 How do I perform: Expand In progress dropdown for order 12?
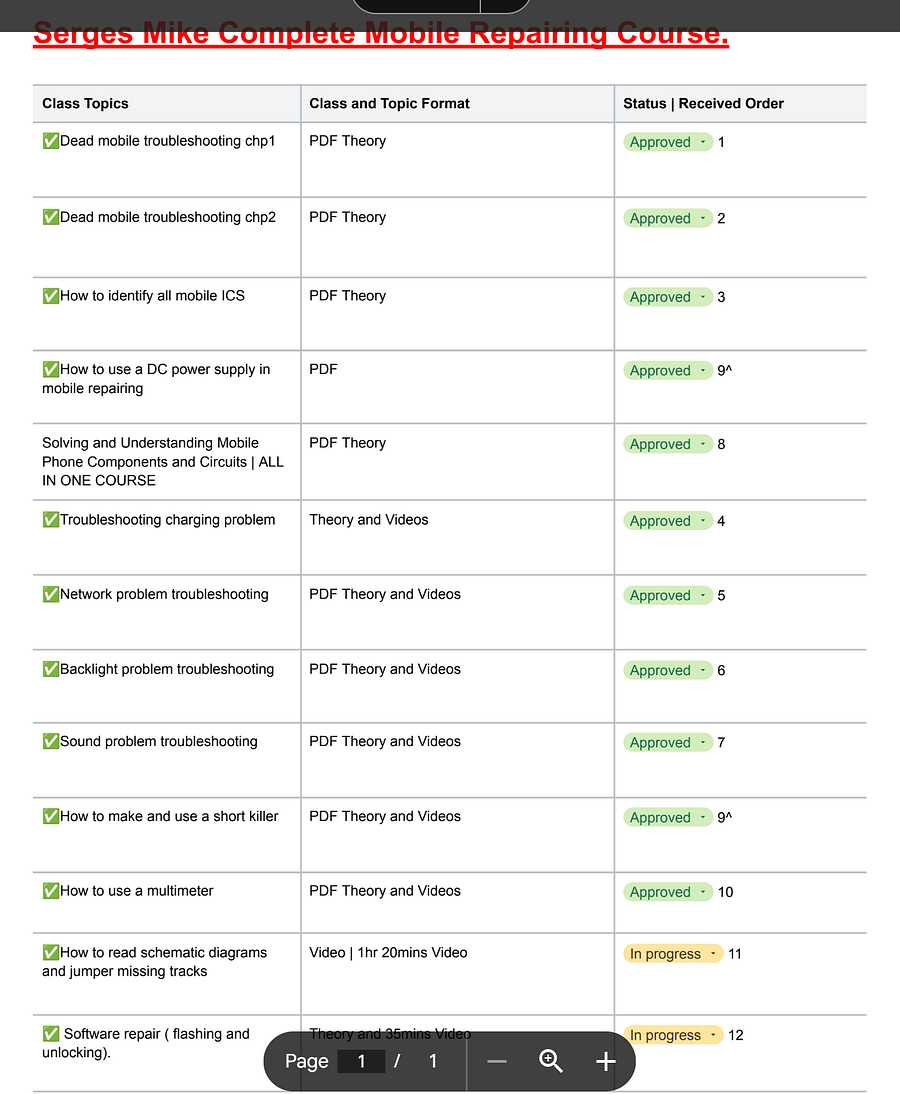pyautogui.click(x=673, y=1035)
